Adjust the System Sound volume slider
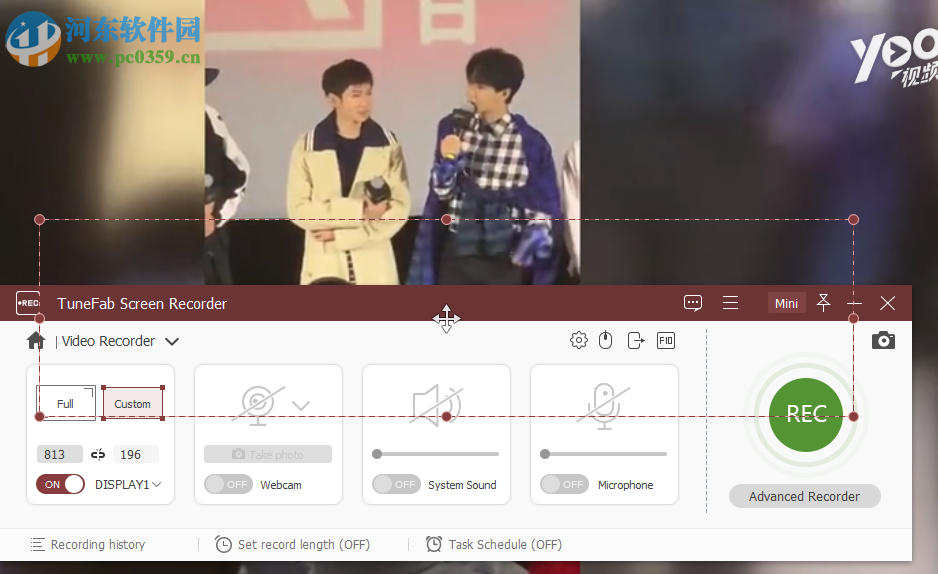This screenshot has height=574, width=938. tap(436, 454)
